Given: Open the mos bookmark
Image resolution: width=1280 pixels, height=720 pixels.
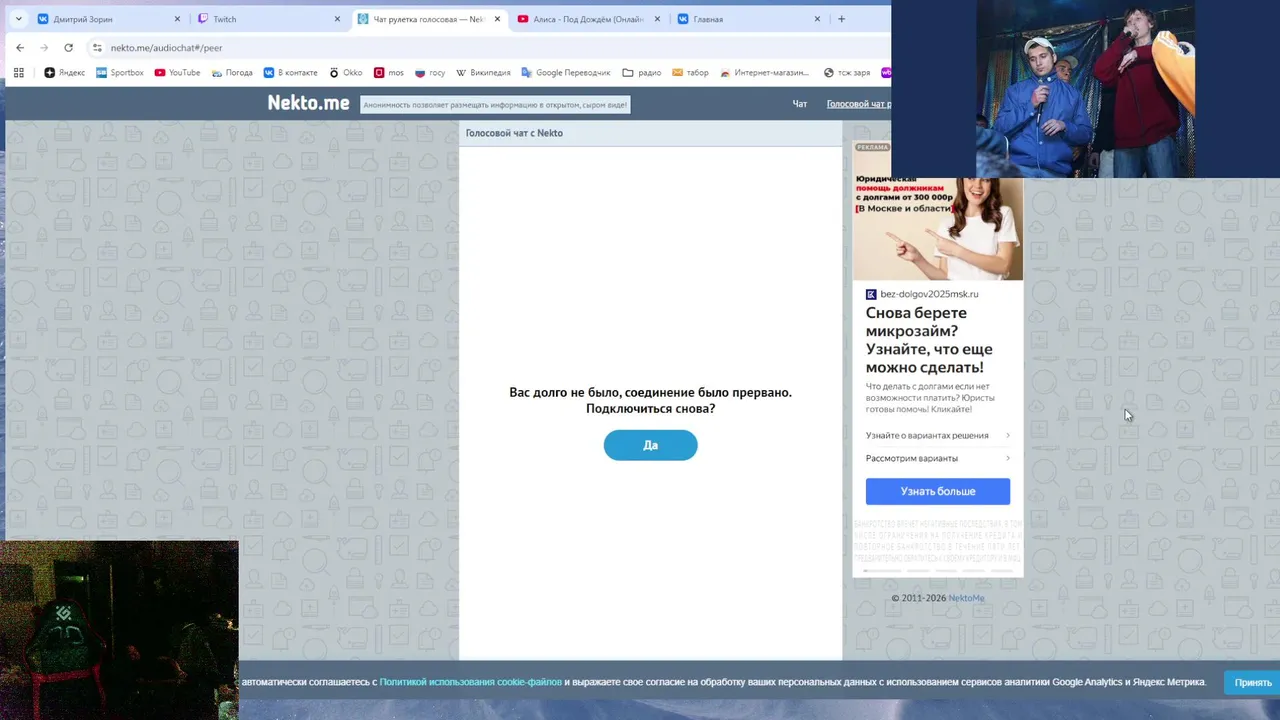Looking at the screenshot, I should pyautogui.click(x=388, y=72).
